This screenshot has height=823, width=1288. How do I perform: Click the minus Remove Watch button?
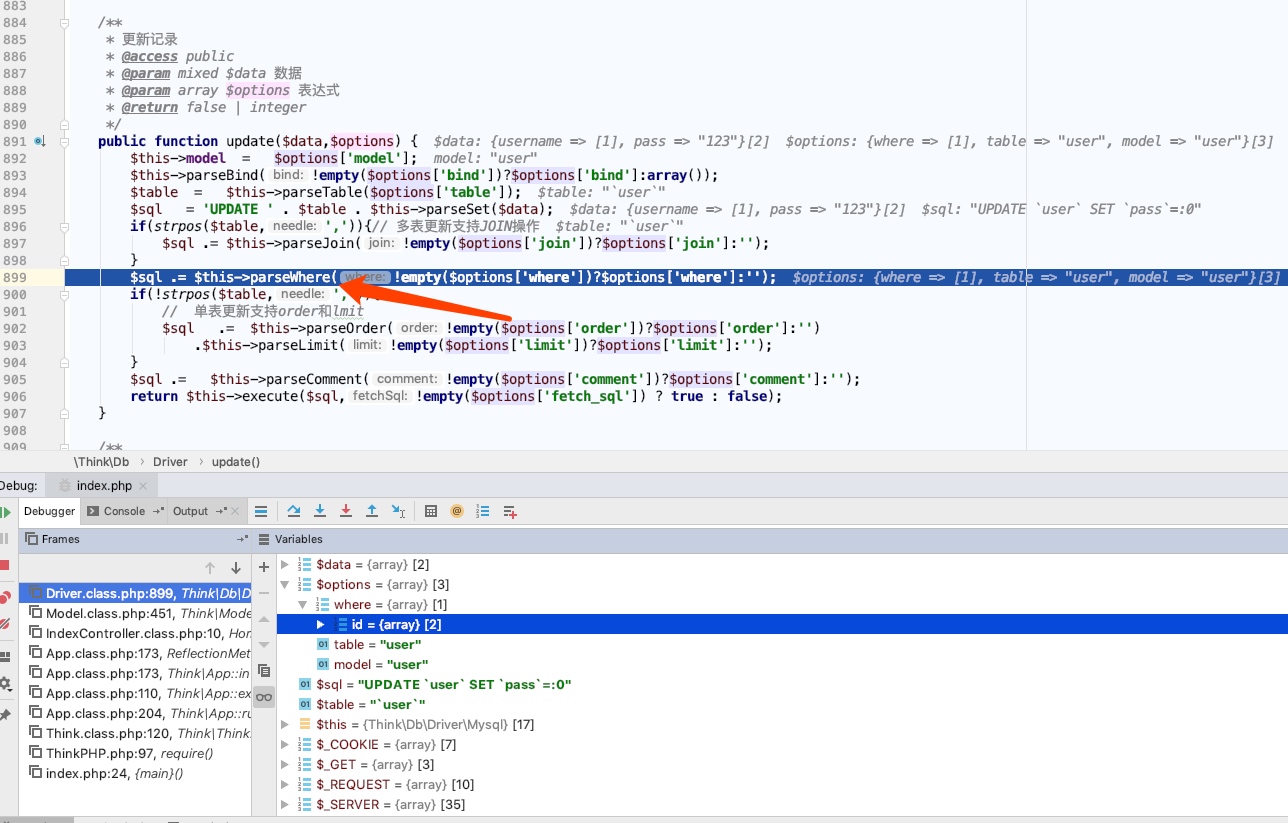click(264, 593)
